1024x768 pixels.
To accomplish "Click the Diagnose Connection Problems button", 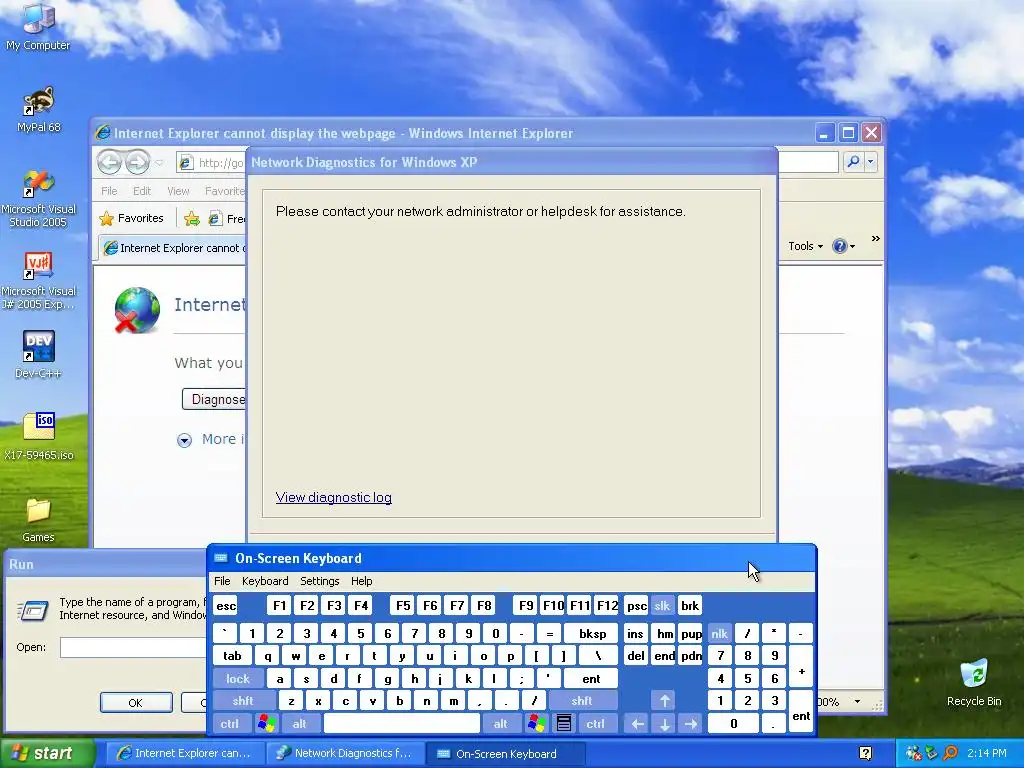I will tap(214, 399).
